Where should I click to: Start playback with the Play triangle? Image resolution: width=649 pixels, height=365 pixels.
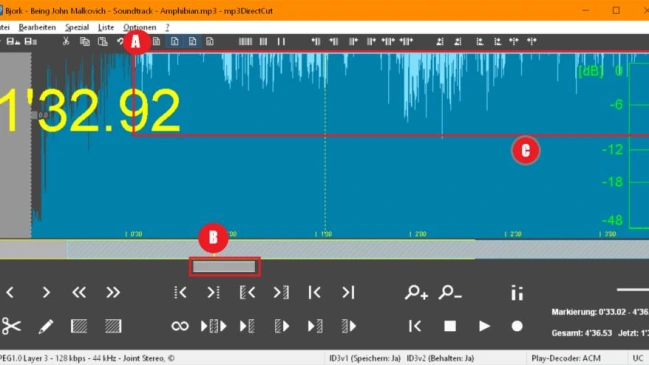pyautogui.click(x=484, y=326)
